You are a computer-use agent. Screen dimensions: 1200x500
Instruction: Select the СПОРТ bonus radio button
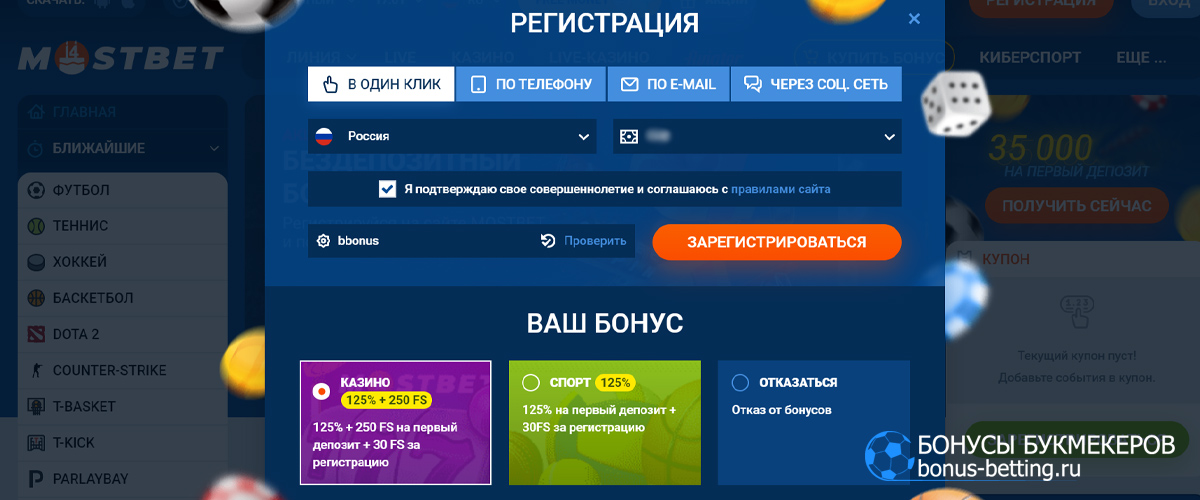pos(530,383)
